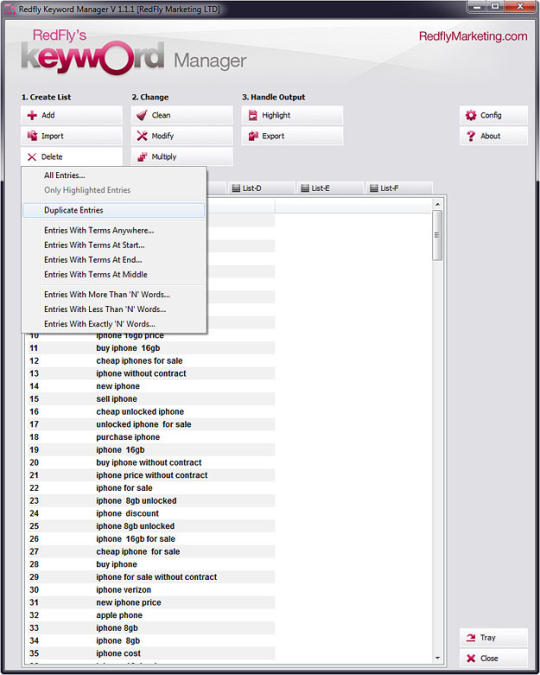Screen dimensions: 540x675
Task: Select row 'iphone discount'
Action: pyautogui.click(x=150, y=513)
